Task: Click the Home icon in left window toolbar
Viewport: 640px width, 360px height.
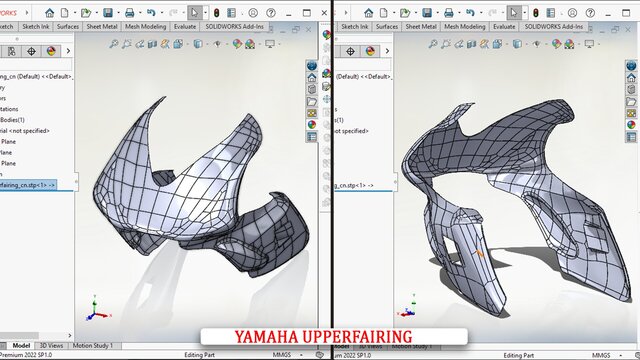Action: pyautogui.click(x=49, y=13)
